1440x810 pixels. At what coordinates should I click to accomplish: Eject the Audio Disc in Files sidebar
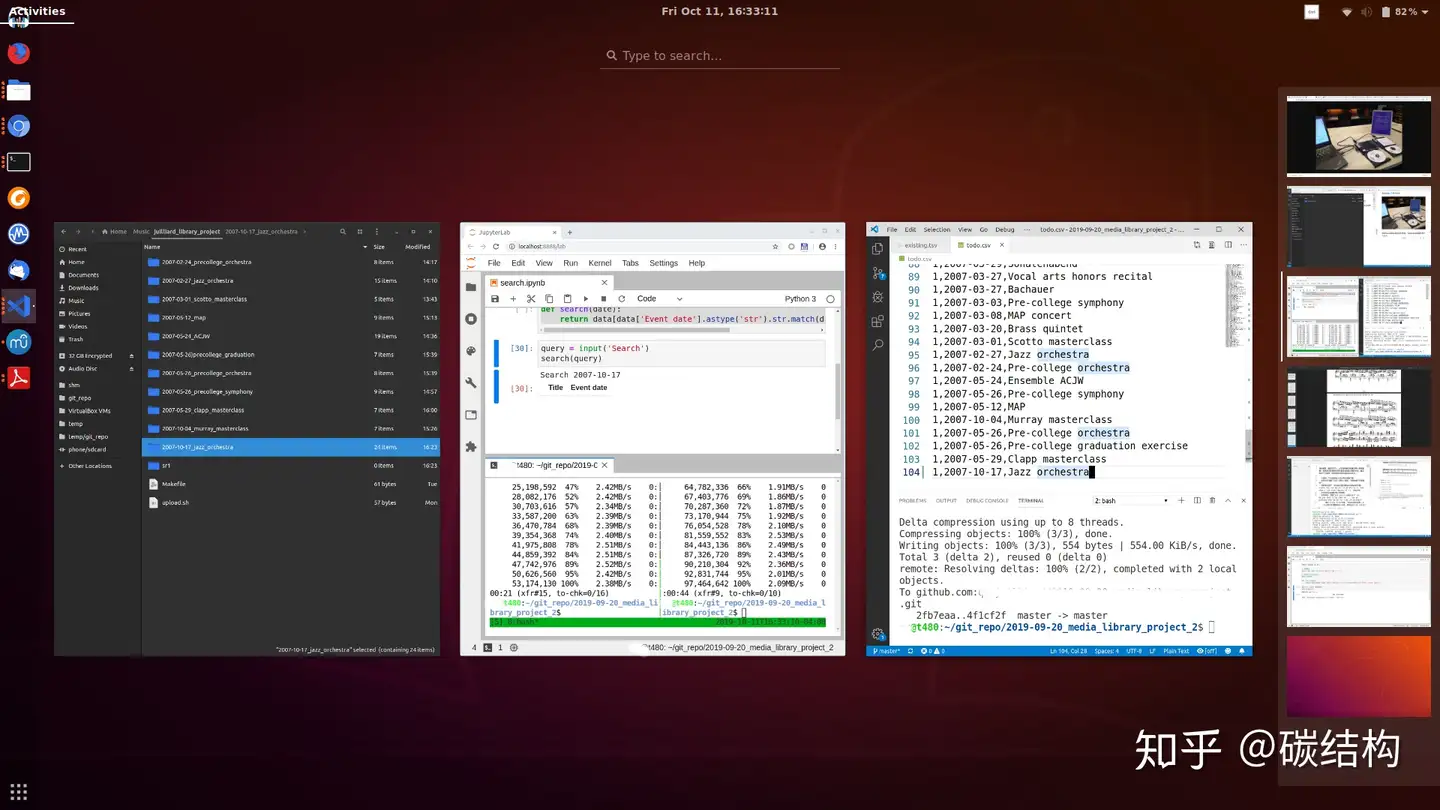[131, 368]
